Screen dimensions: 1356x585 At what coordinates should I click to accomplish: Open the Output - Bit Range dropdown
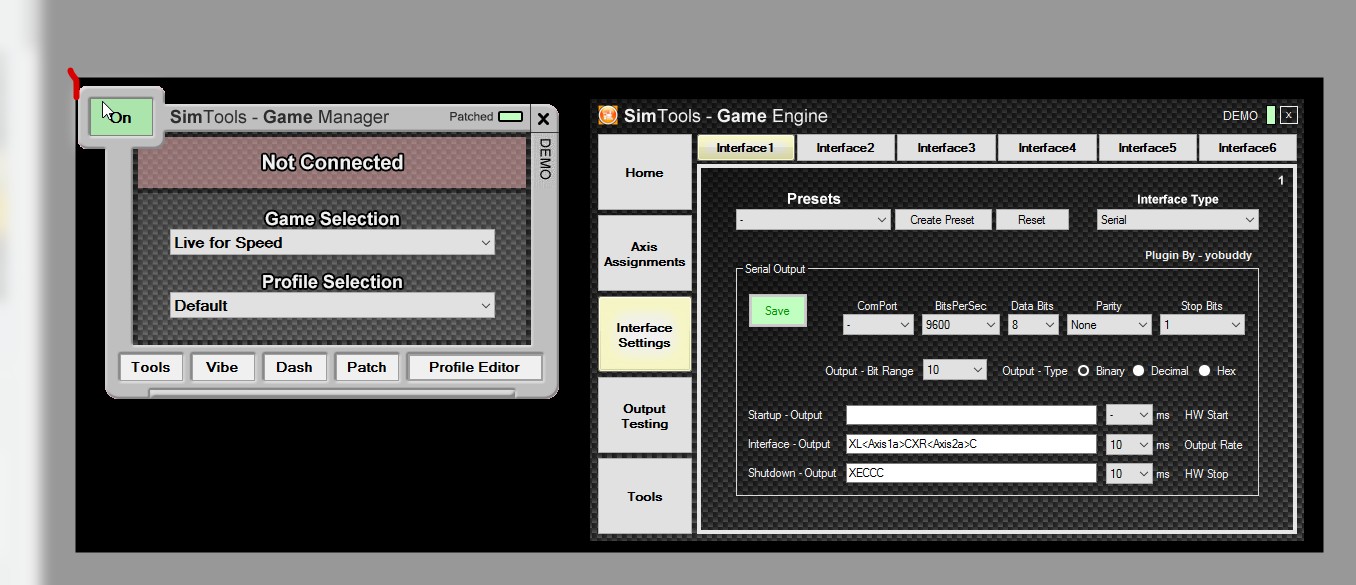point(955,371)
